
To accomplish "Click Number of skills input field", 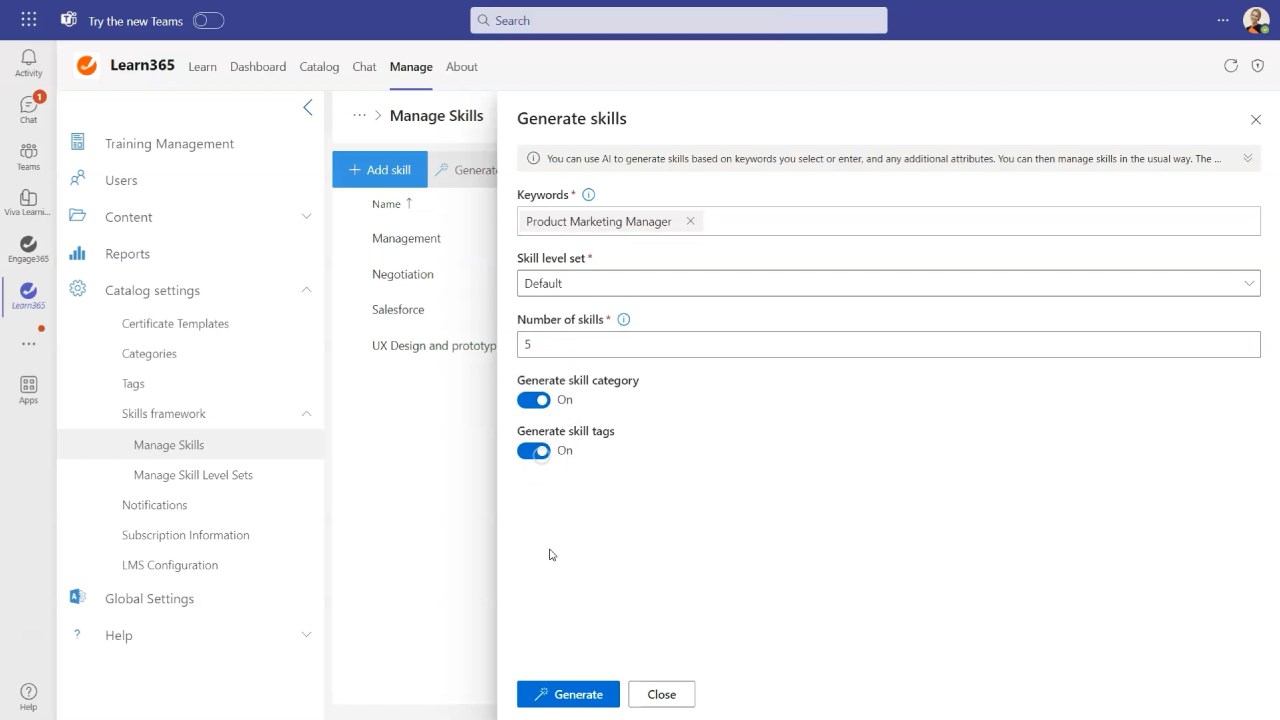I will tap(888, 344).
